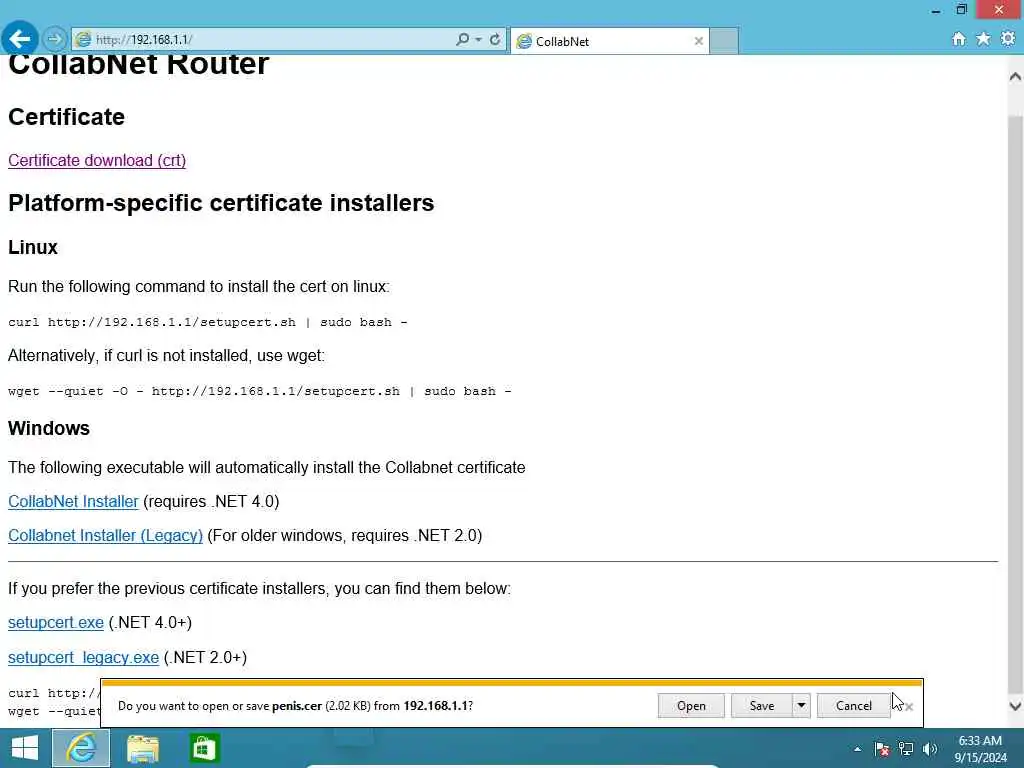Image resolution: width=1024 pixels, height=768 pixels.
Task: Click Internet Explorer taskbar icon
Action: [x=81, y=748]
